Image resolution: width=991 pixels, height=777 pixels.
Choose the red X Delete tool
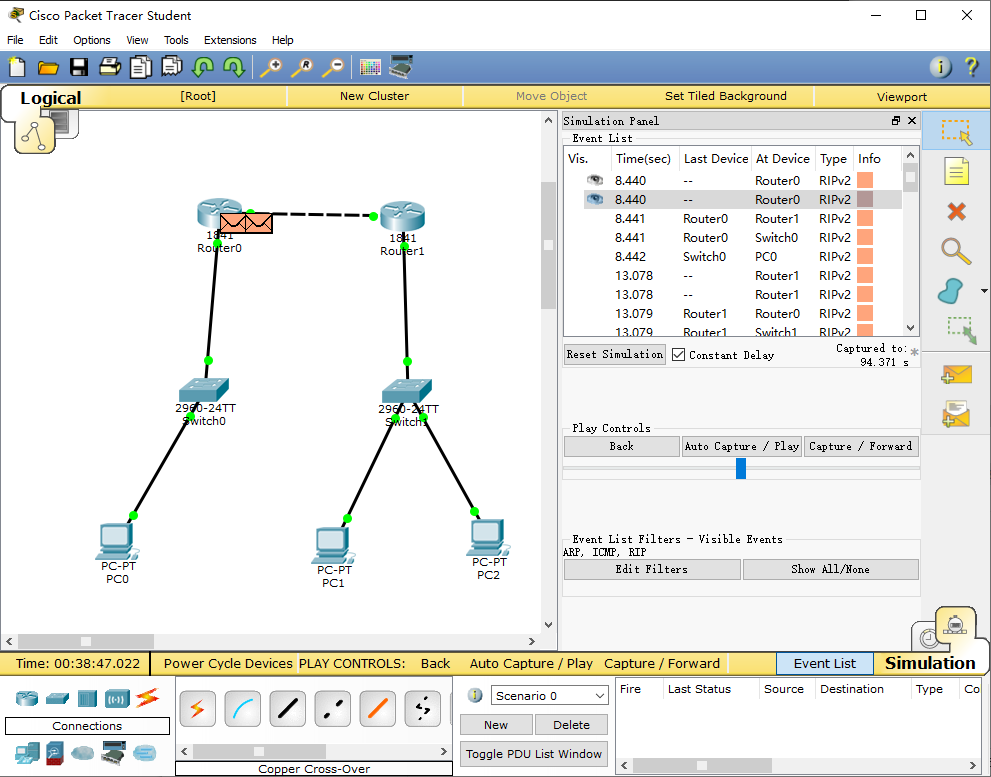956,211
